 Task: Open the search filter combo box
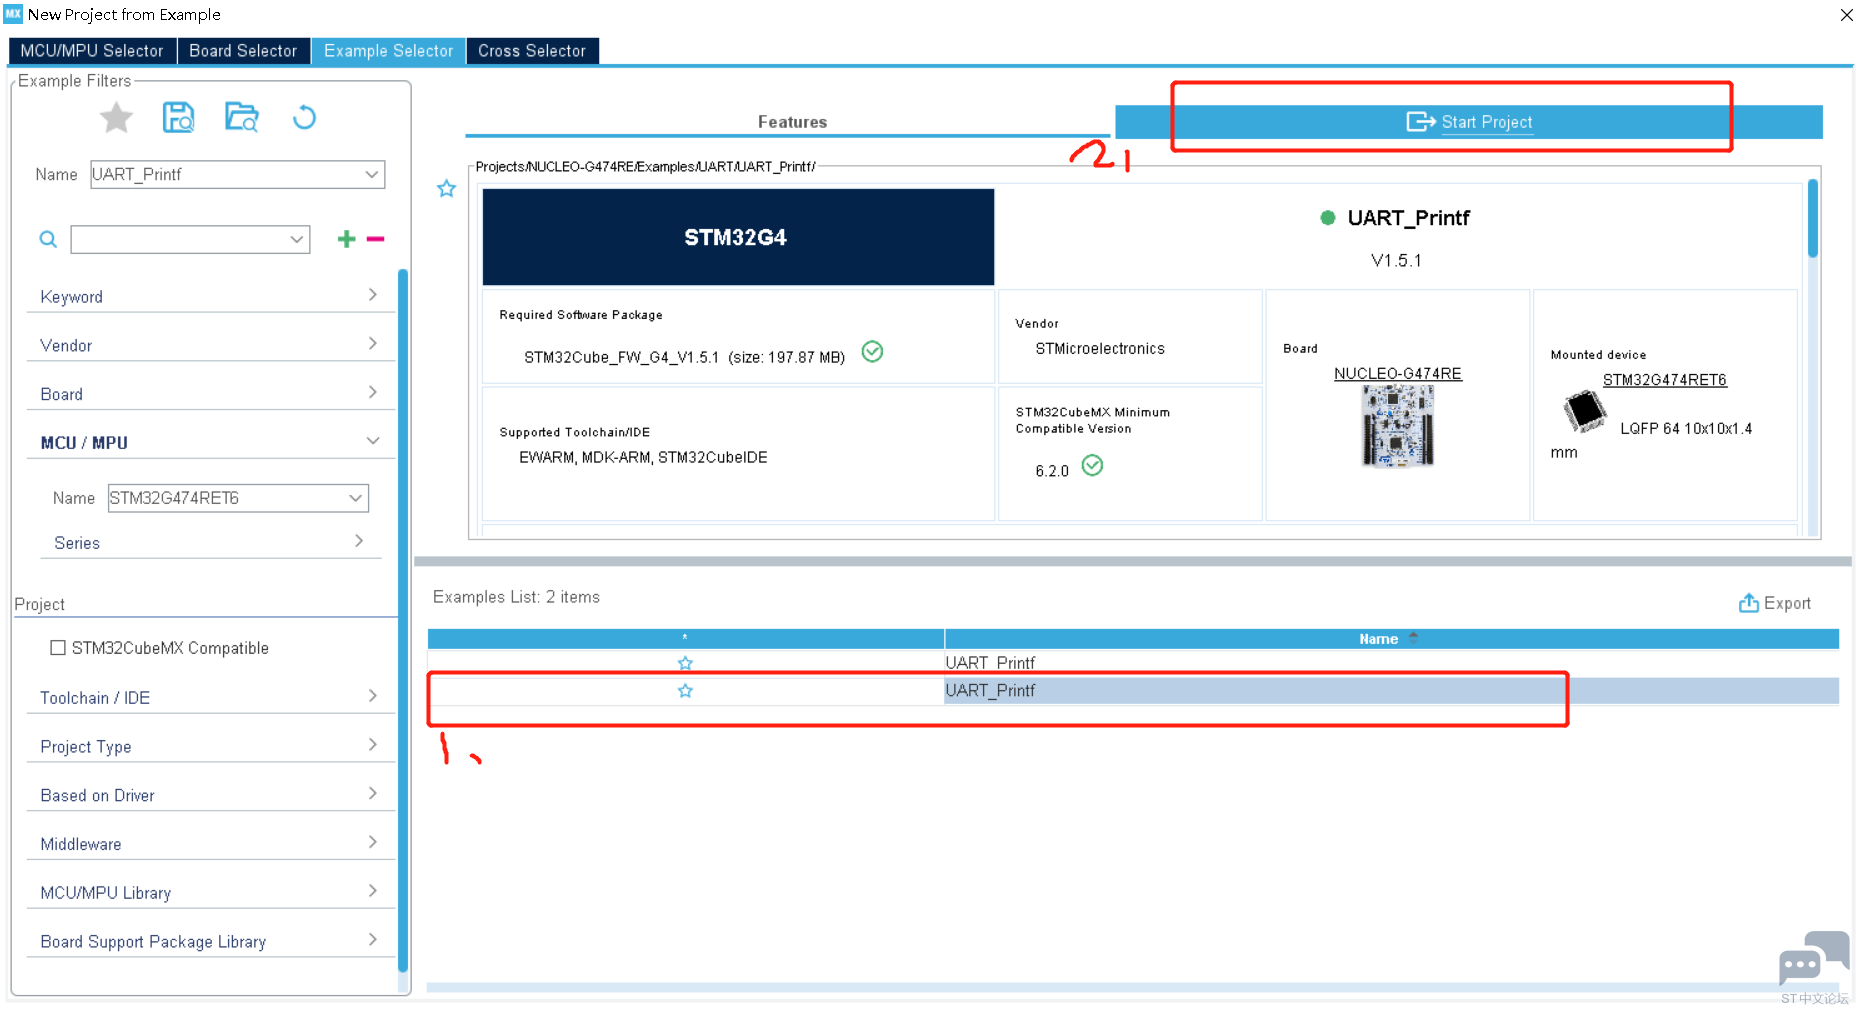point(190,239)
